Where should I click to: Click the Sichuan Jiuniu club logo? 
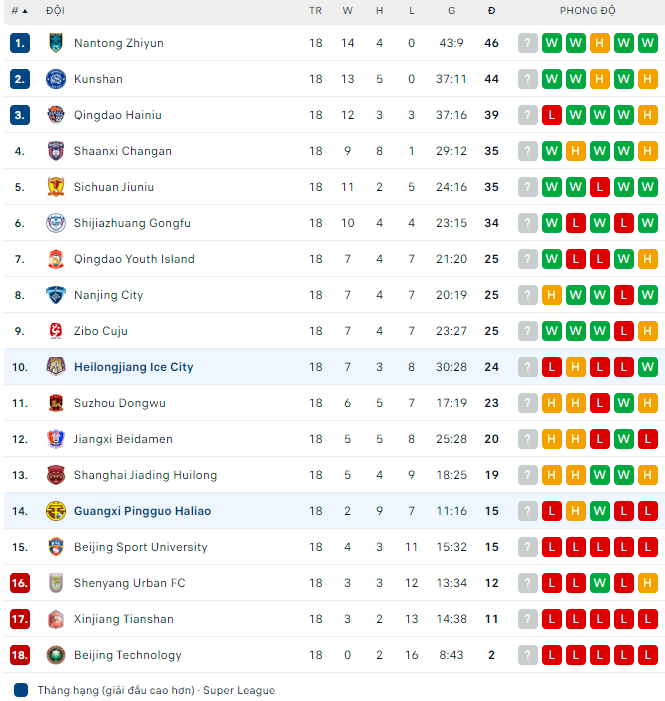tap(56, 187)
